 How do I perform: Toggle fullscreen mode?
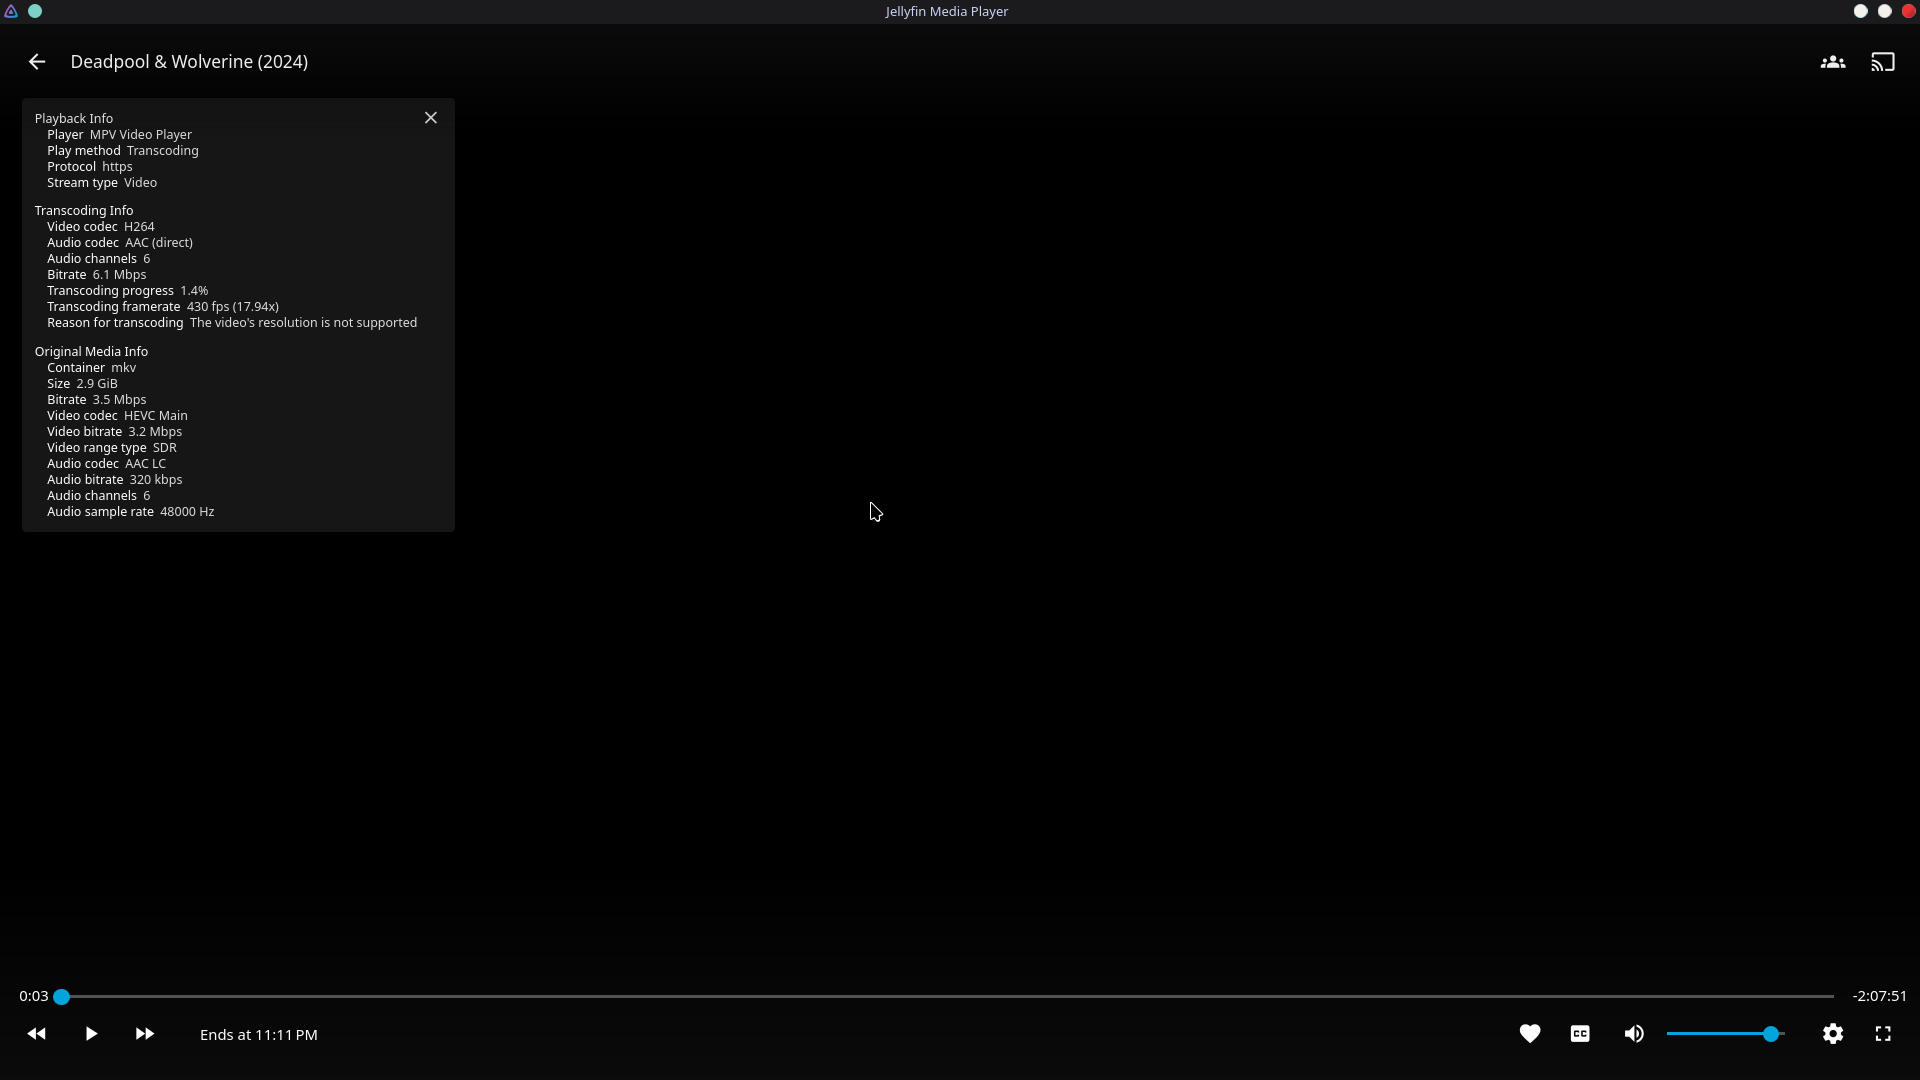click(x=1882, y=1034)
